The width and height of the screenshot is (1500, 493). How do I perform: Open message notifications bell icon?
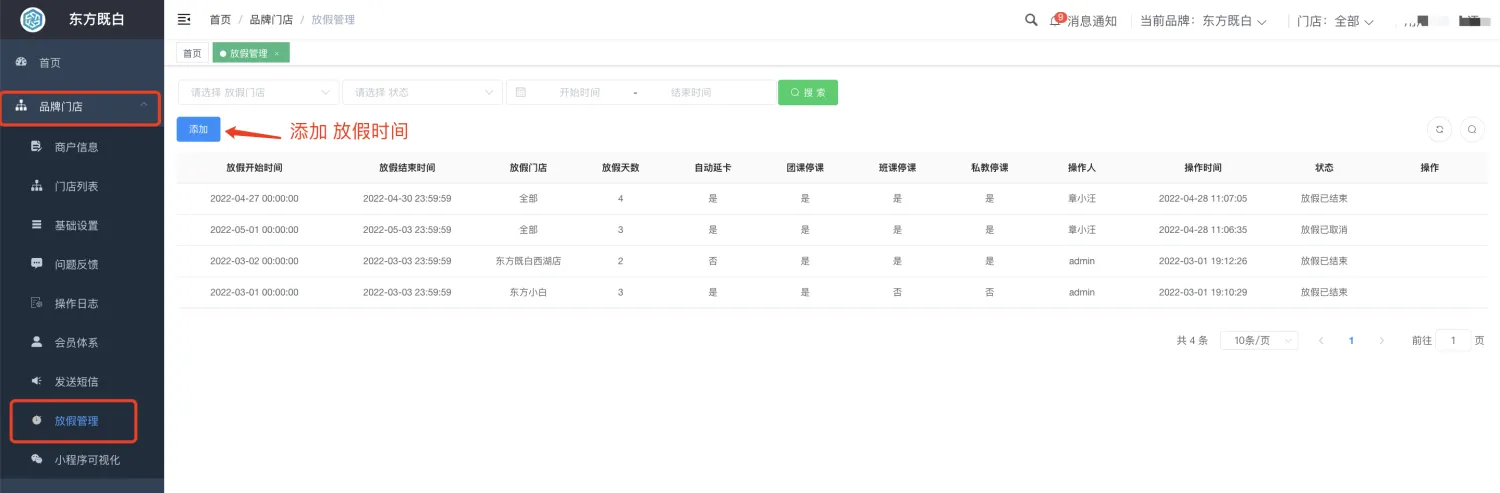click(1056, 20)
